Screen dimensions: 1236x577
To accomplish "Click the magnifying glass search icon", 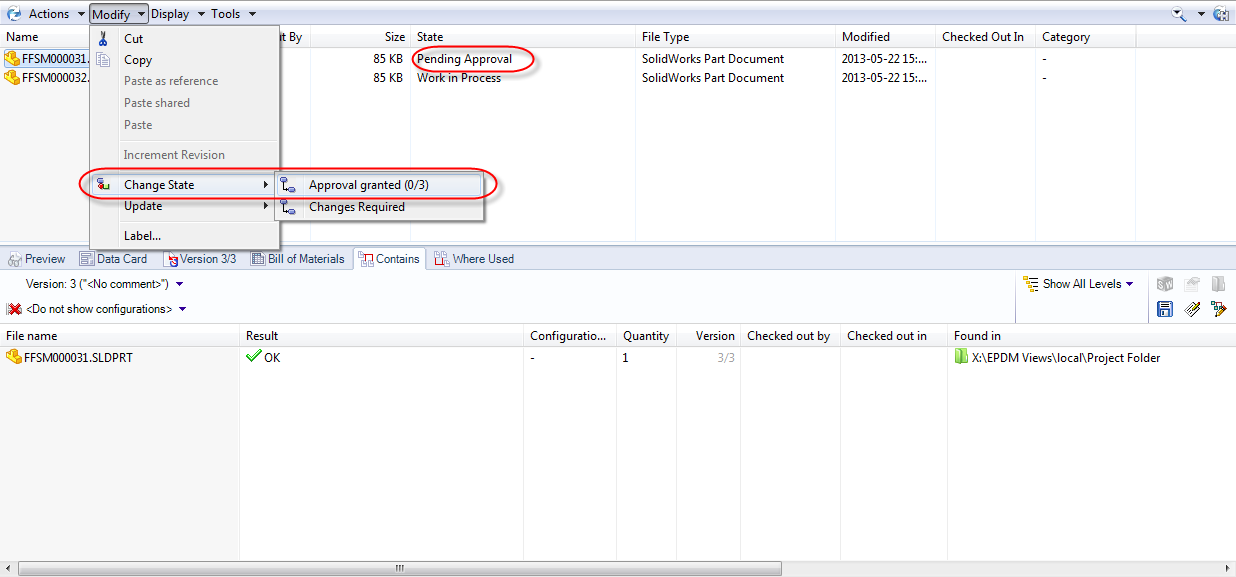I will (1179, 14).
